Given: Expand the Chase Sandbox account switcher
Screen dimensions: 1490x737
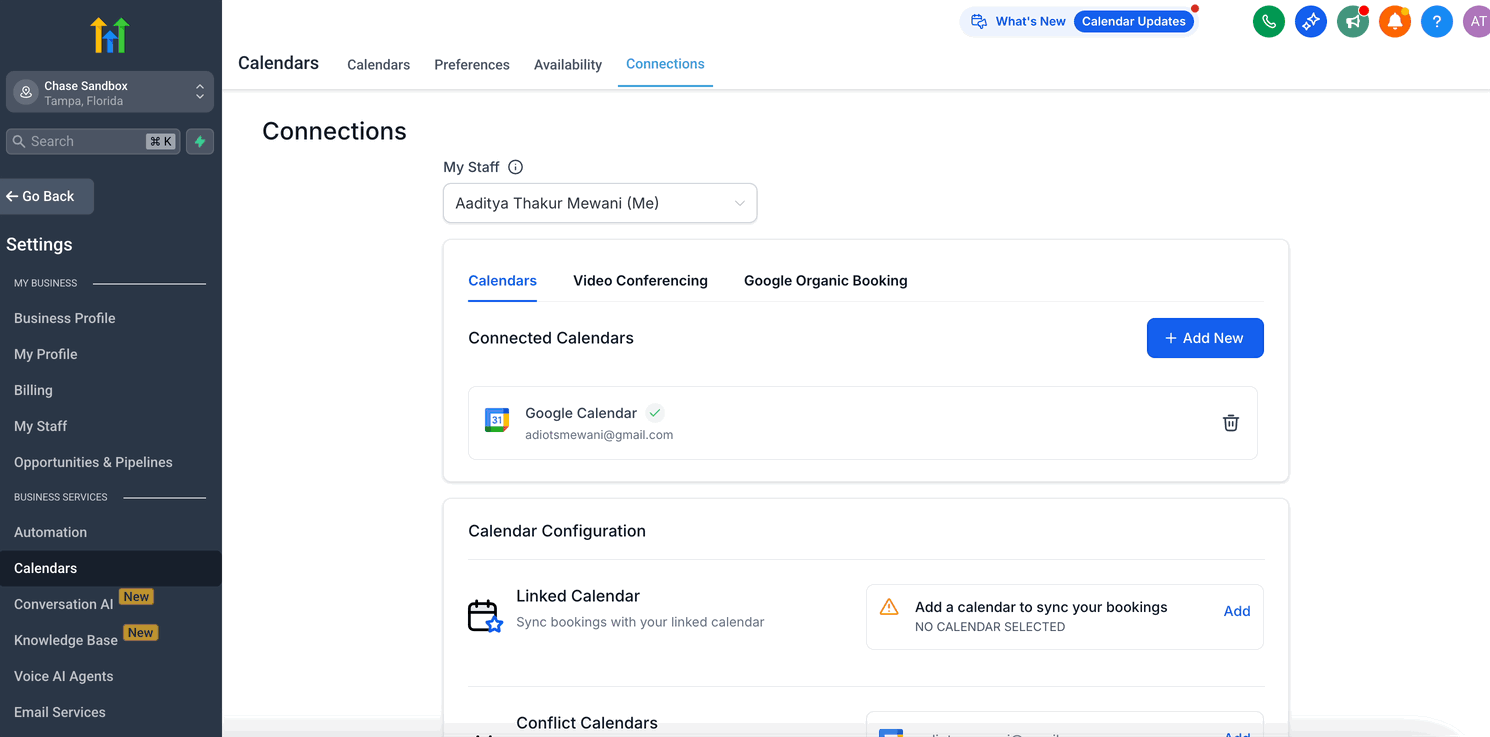Looking at the screenshot, I should point(110,92).
